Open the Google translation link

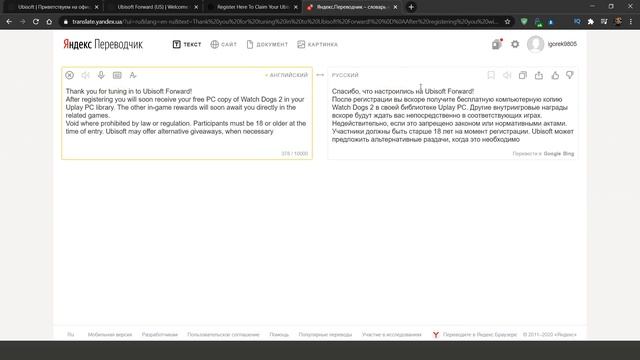click(x=552, y=153)
